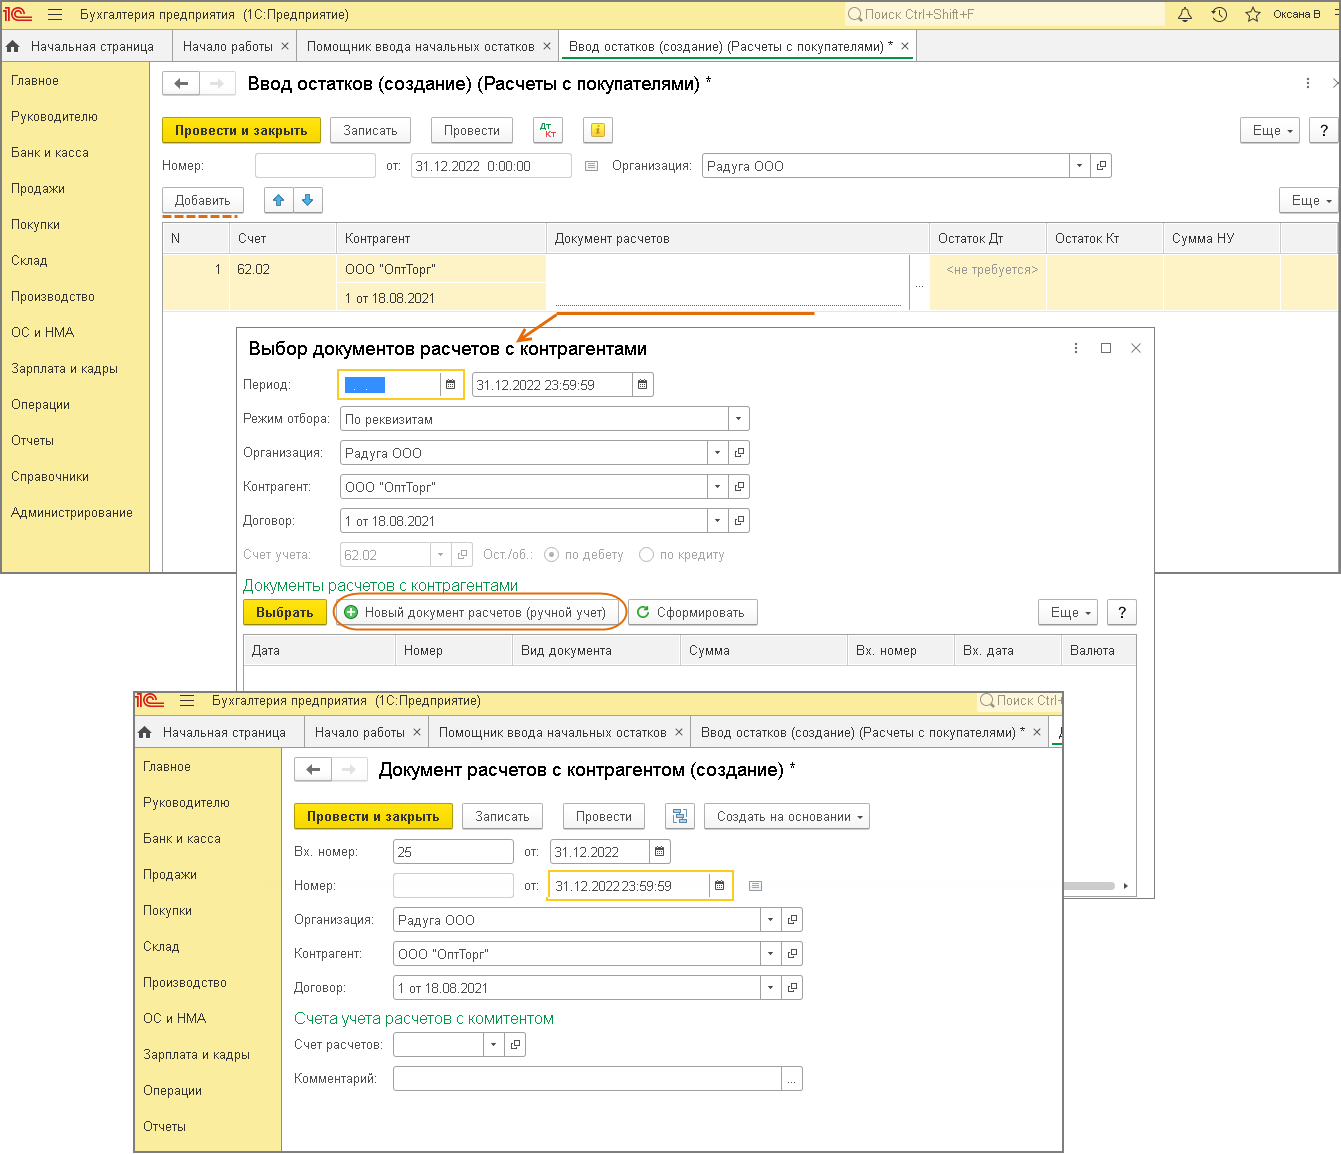Switch to Начало работы tab in top window
Screen dimensions: 1341x1155
click(228, 46)
